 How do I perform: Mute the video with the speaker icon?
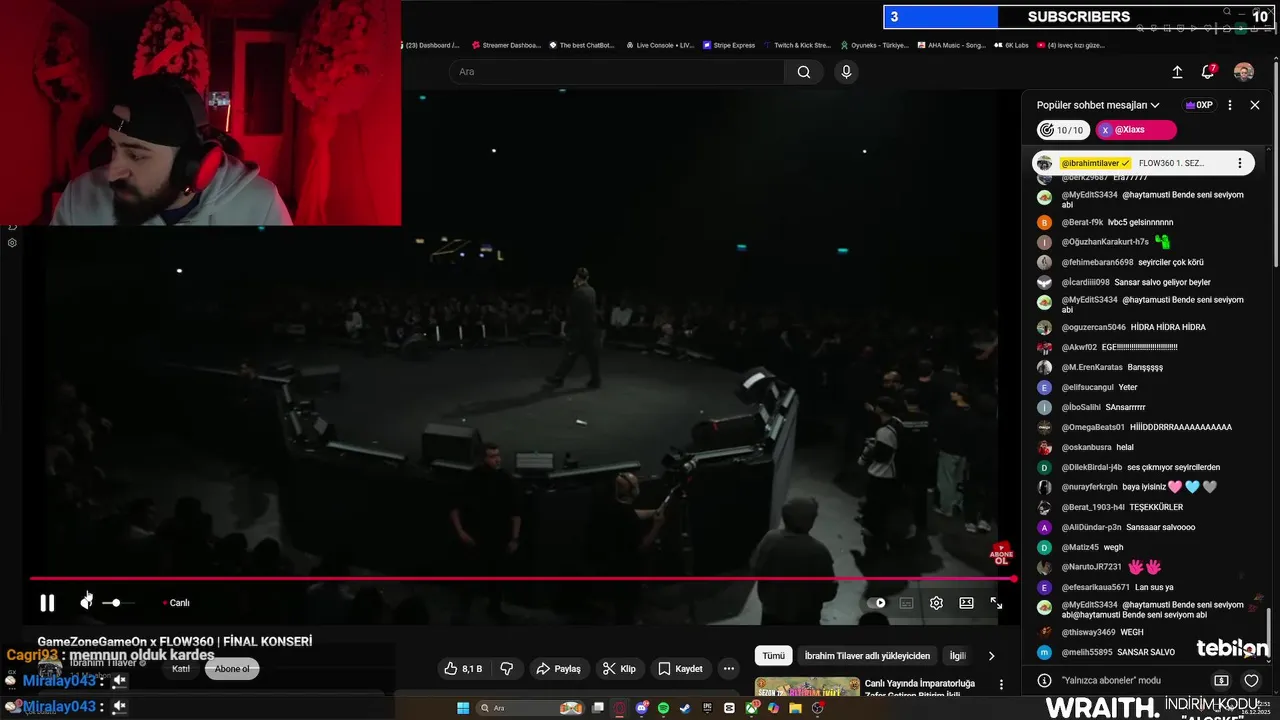point(86,602)
